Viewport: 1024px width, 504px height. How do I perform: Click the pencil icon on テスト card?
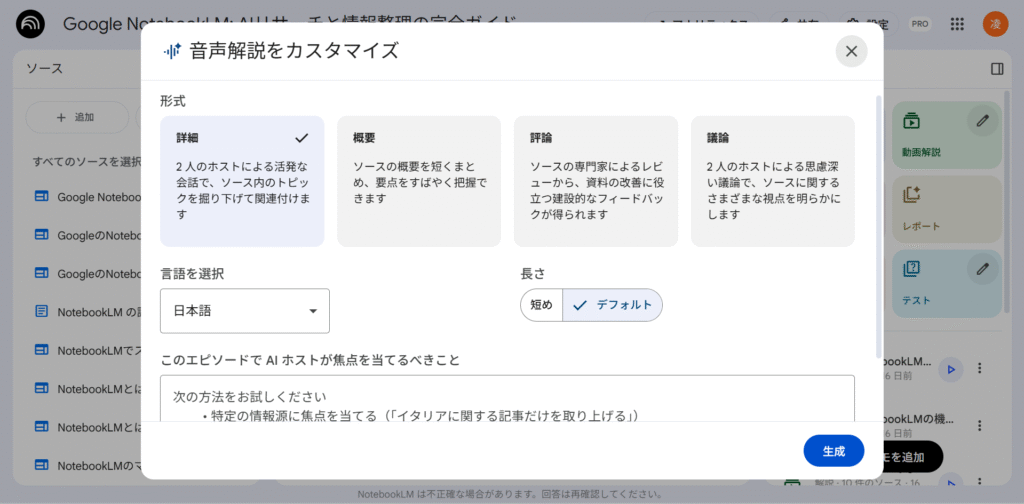click(x=983, y=269)
